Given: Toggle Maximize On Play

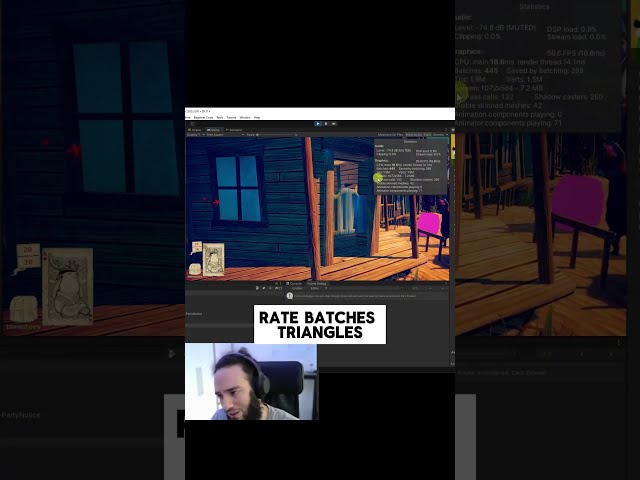Looking at the screenshot, I should (x=390, y=135).
